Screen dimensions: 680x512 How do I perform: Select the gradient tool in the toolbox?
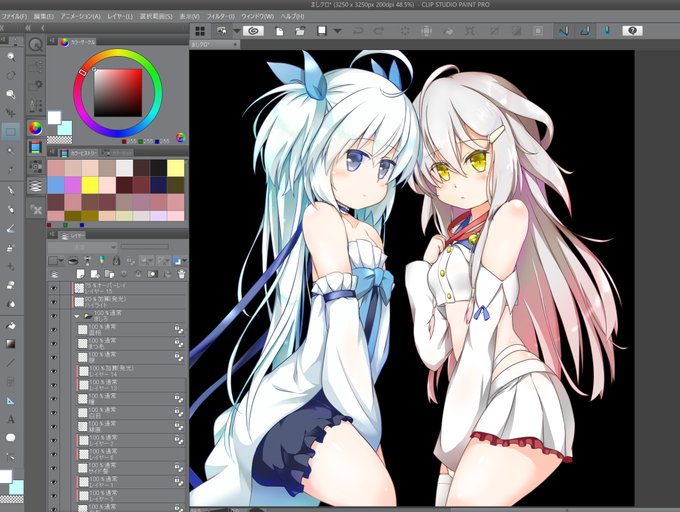(11, 344)
